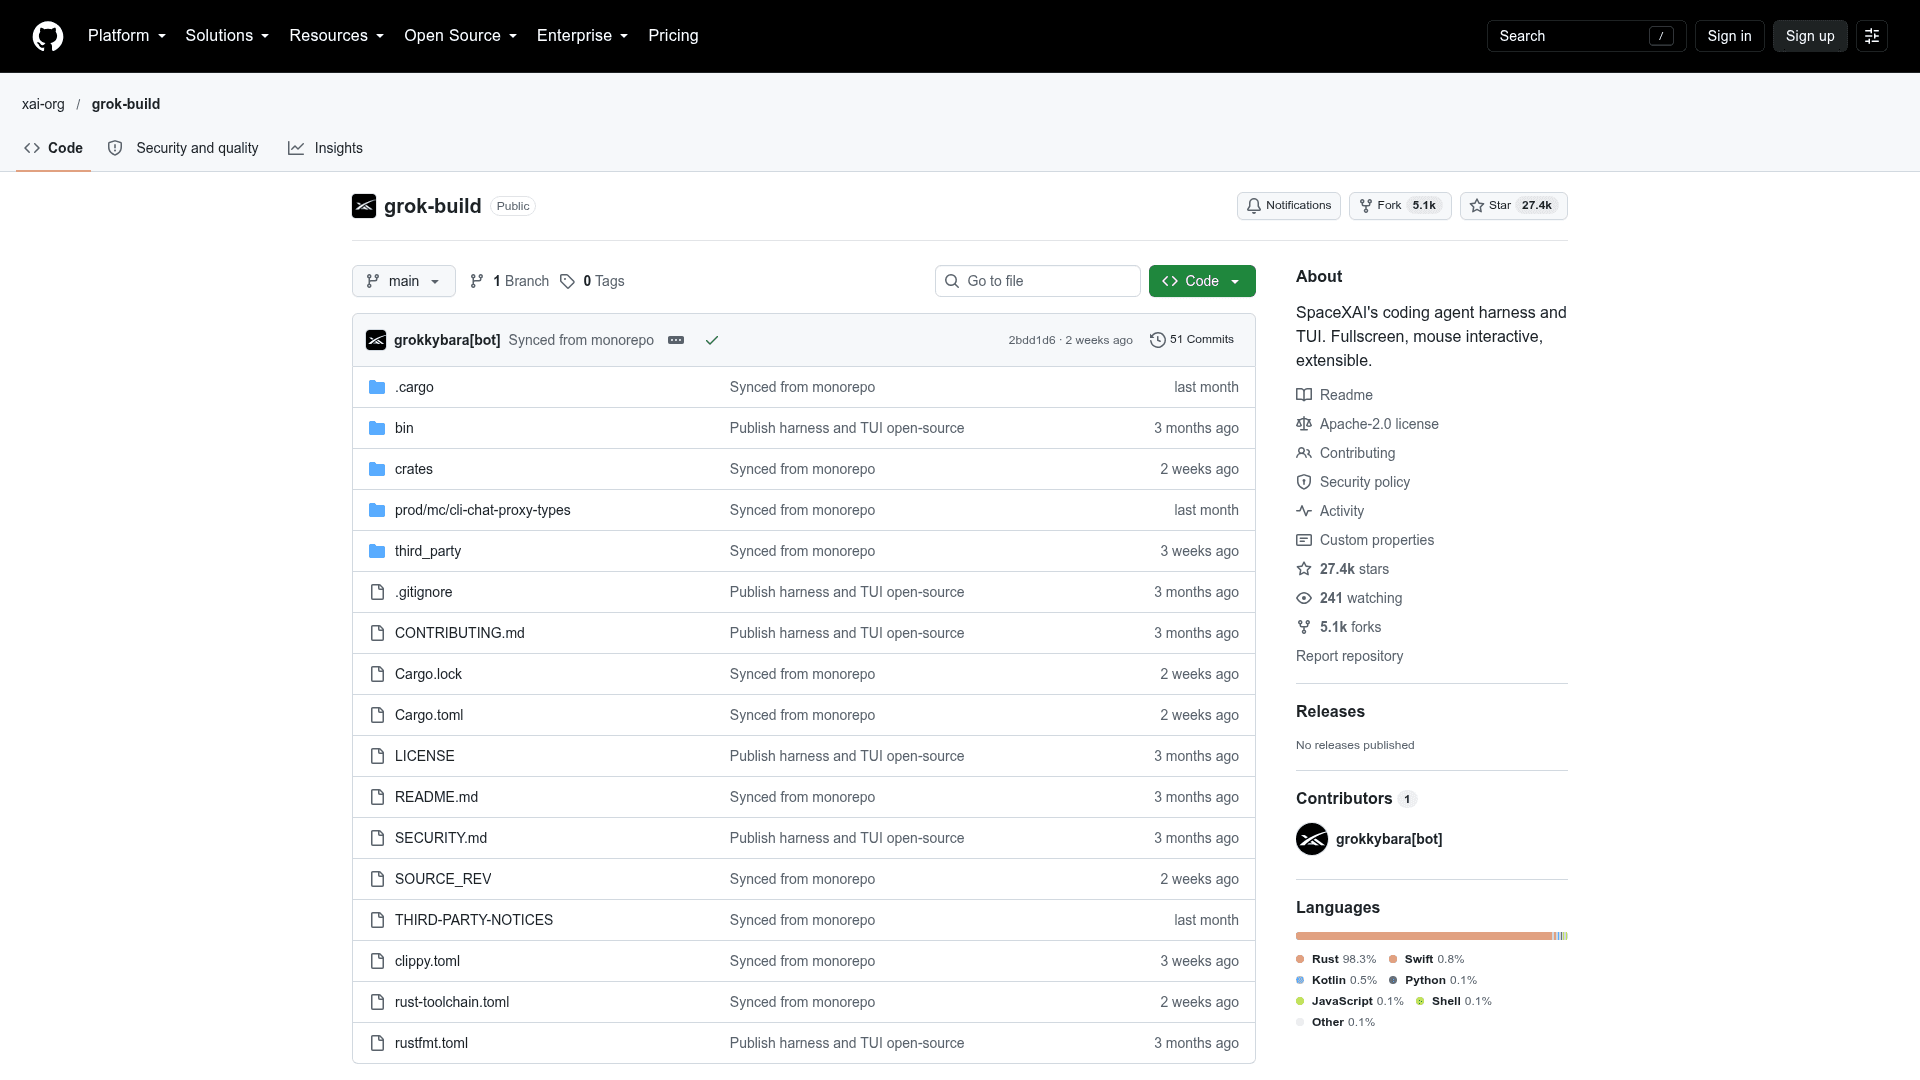Expand the green Code dropdown
The width and height of the screenshot is (1920, 1080).
tap(1202, 281)
